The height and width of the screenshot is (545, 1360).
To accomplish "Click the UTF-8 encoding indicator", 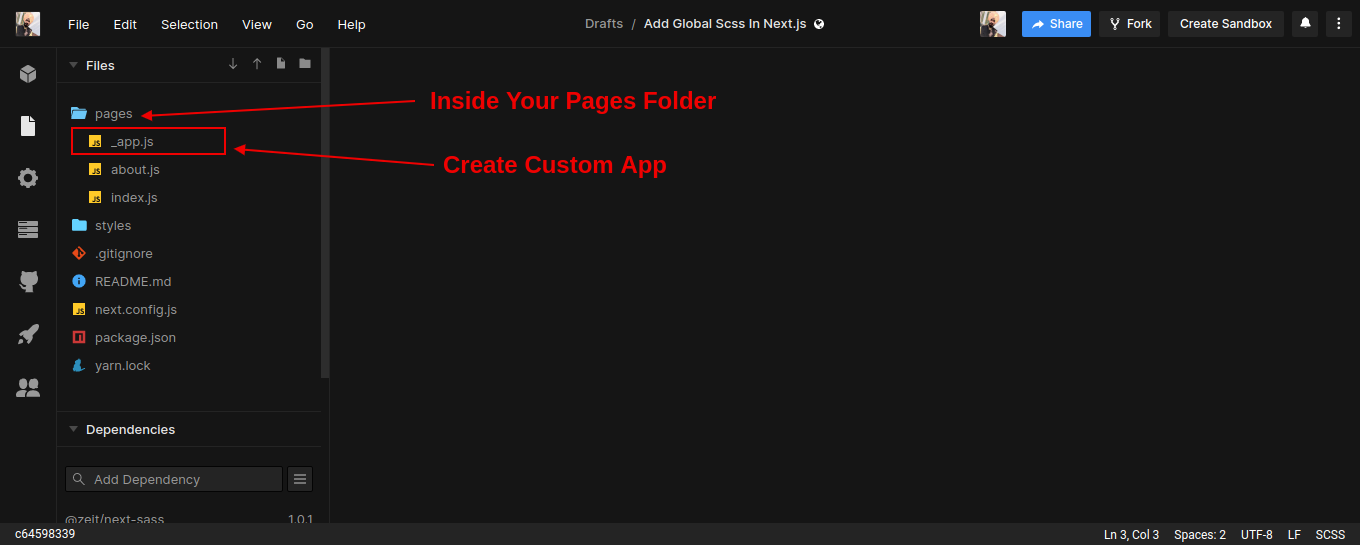I will click(1257, 535).
